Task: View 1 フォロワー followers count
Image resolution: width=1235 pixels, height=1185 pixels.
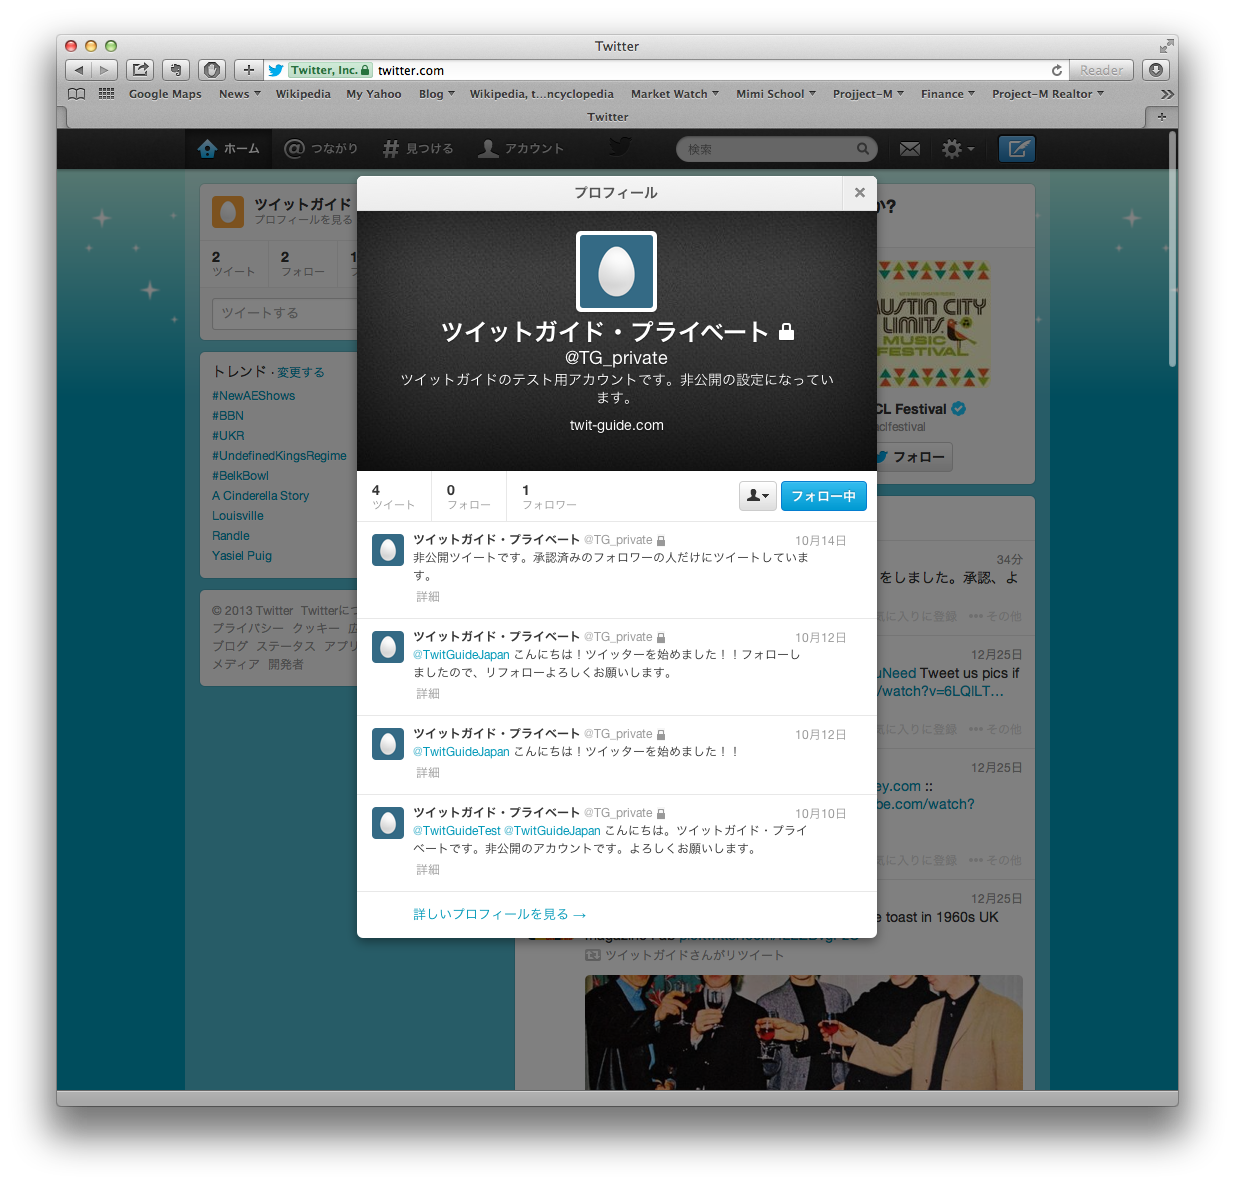Action: tap(549, 496)
